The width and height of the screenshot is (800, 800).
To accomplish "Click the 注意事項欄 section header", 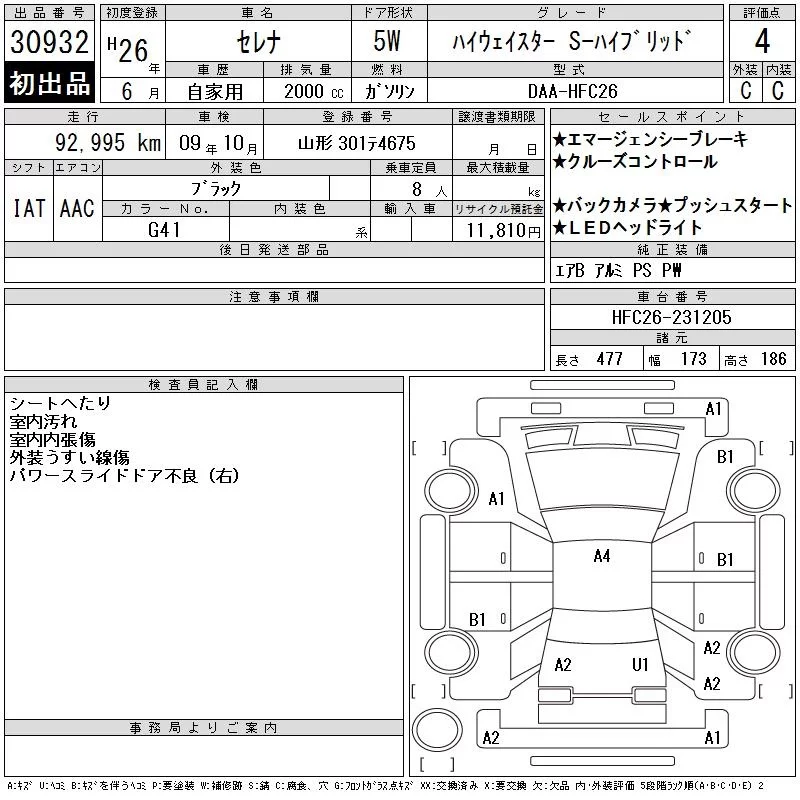I will click(x=274, y=296).
